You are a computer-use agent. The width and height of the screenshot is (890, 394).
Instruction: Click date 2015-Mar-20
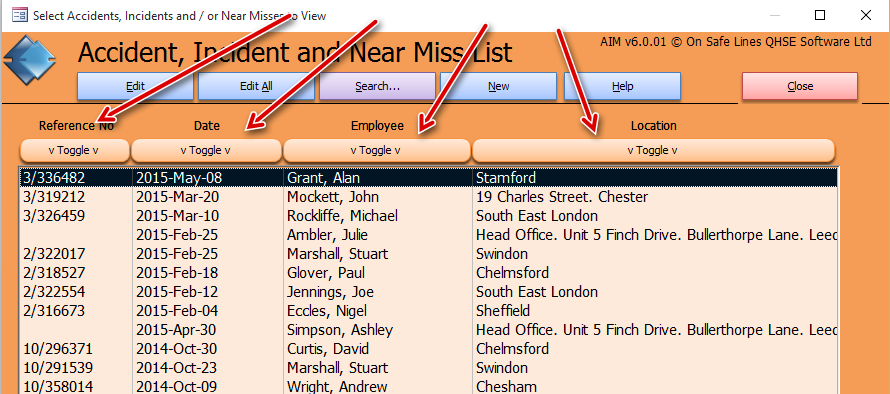[177, 197]
